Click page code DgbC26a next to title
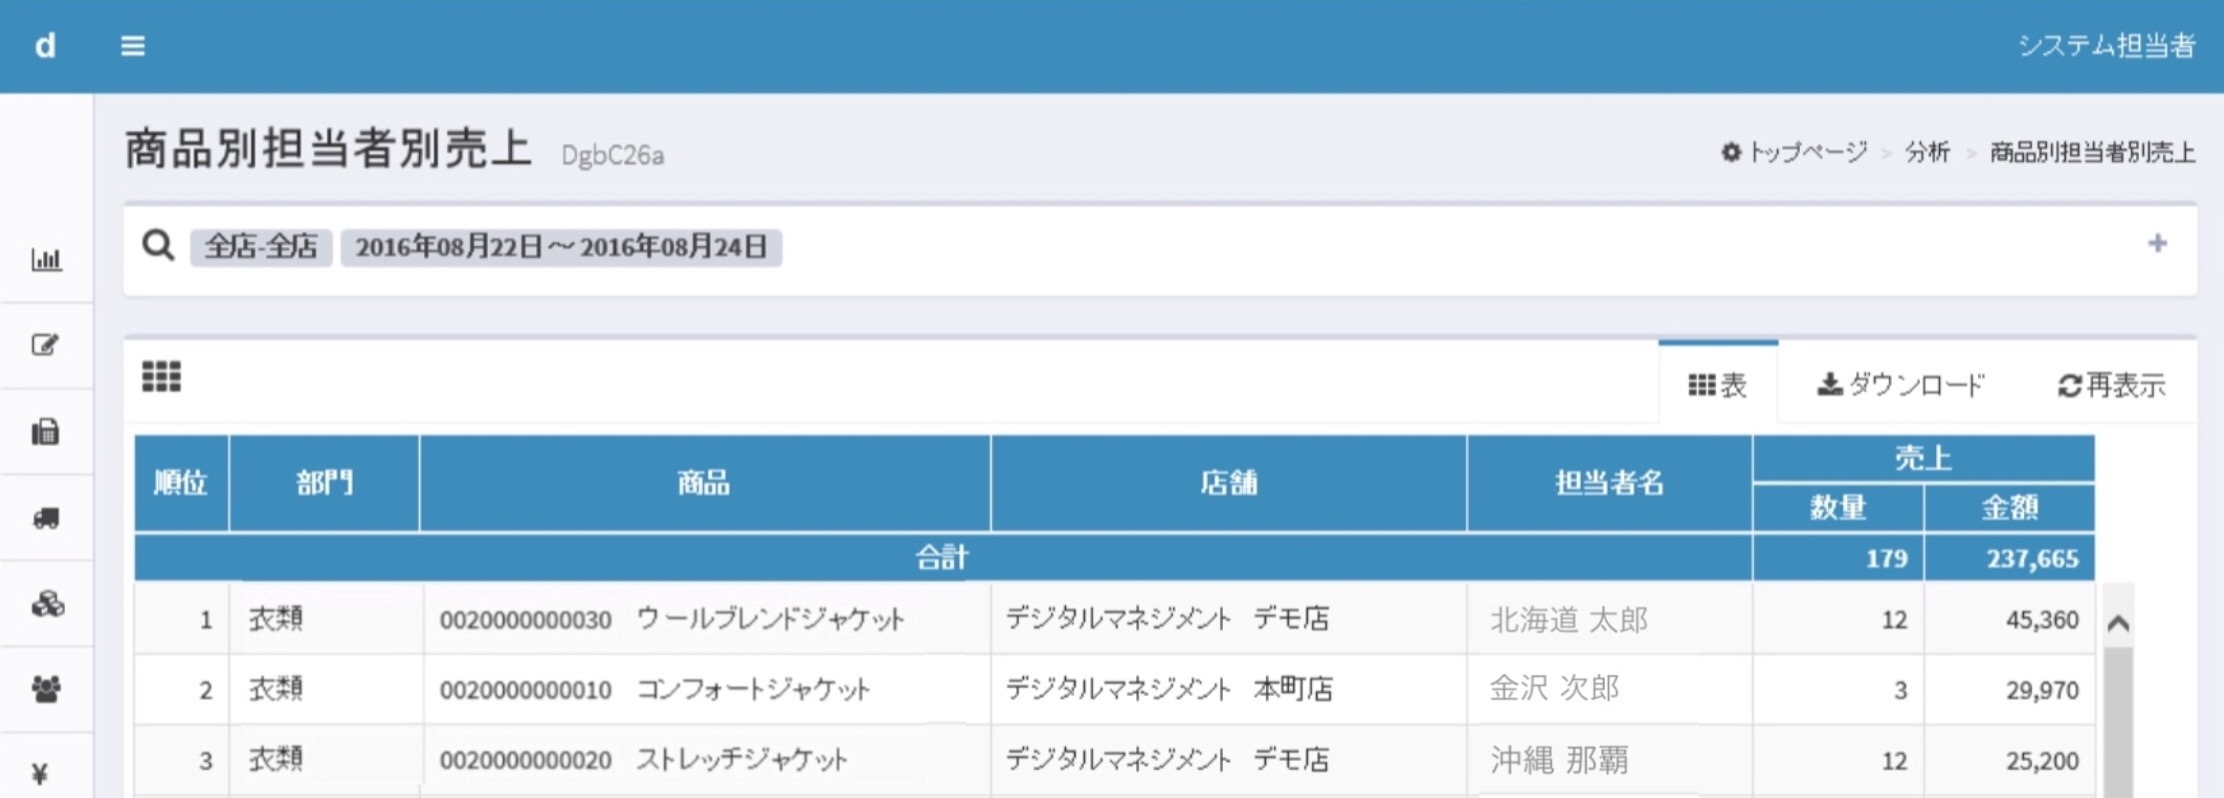 612,155
